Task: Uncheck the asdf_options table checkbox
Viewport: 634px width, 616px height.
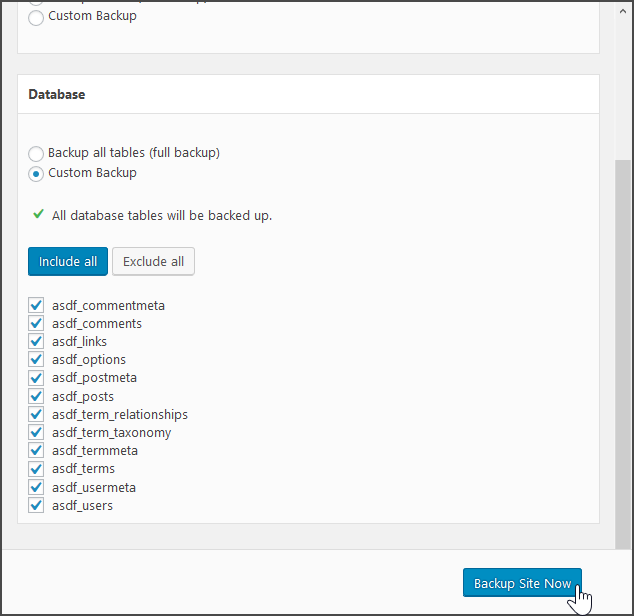Action: click(x=36, y=359)
